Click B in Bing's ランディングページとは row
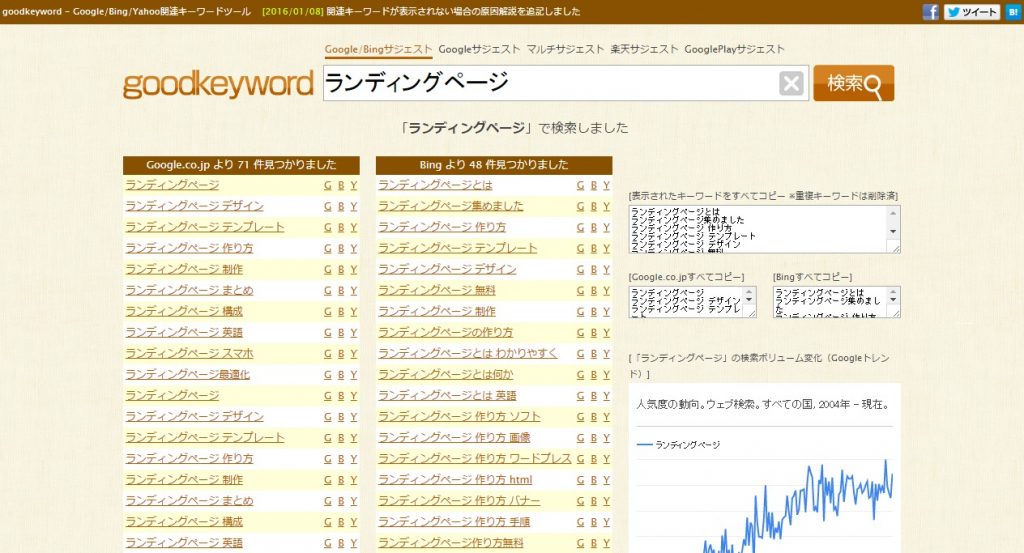This screenshot has width=1024, height=553. (594, 185)
